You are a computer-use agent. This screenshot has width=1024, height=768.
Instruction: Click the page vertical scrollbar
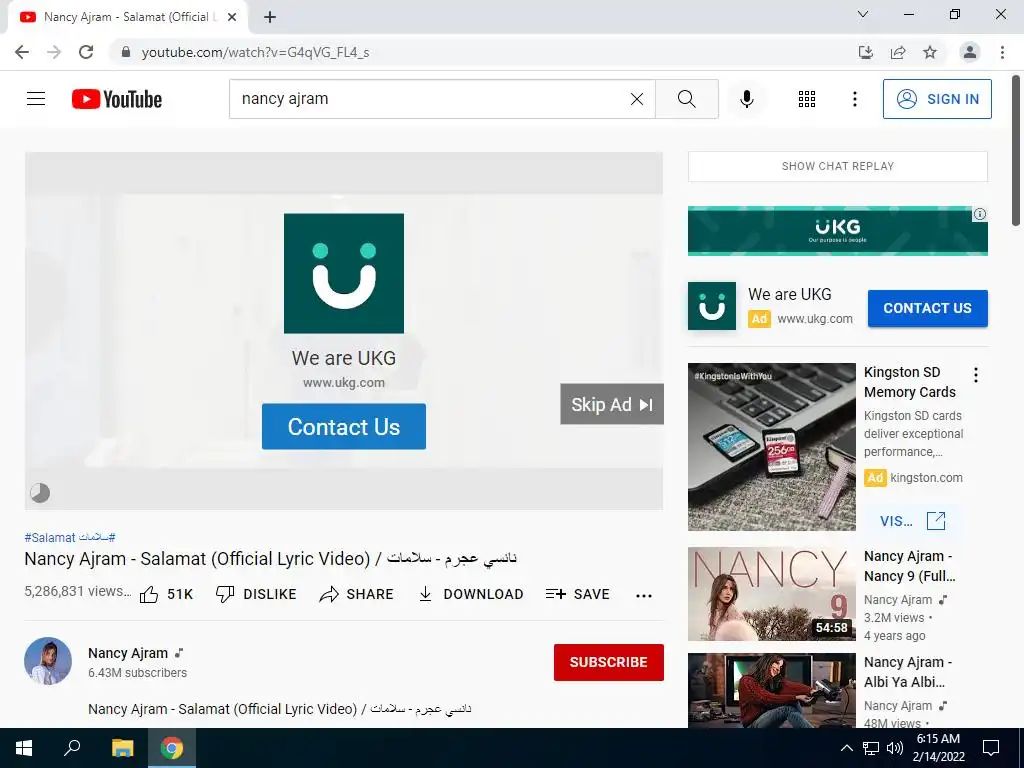pyautogui.click(x=1016, y=151)
